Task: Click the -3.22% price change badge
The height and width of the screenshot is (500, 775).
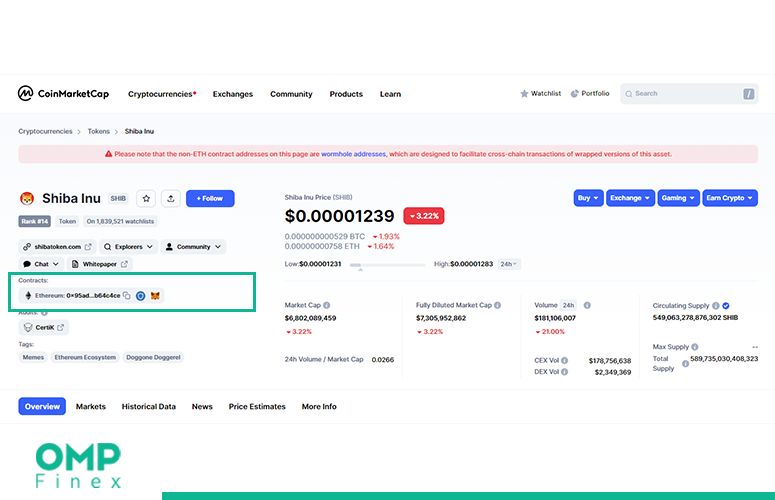Action: (424, 216)
